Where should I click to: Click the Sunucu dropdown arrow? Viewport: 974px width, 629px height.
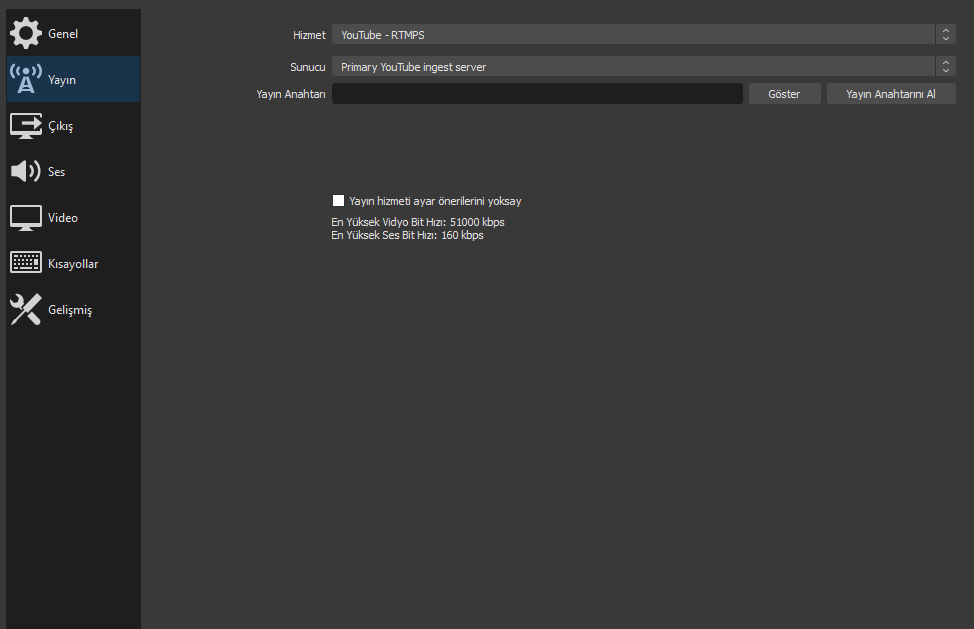945,66
